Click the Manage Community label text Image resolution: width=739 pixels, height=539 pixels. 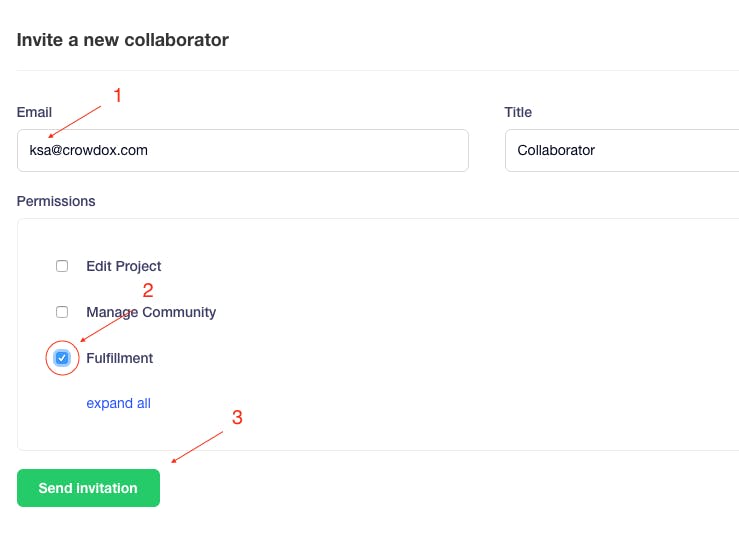point(151,312)
